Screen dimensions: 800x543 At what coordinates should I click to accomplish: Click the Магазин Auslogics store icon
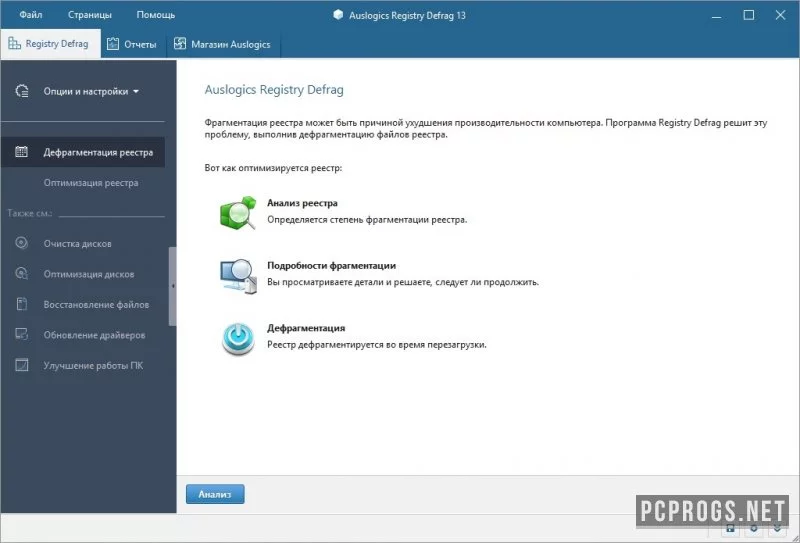pos(180,44)
